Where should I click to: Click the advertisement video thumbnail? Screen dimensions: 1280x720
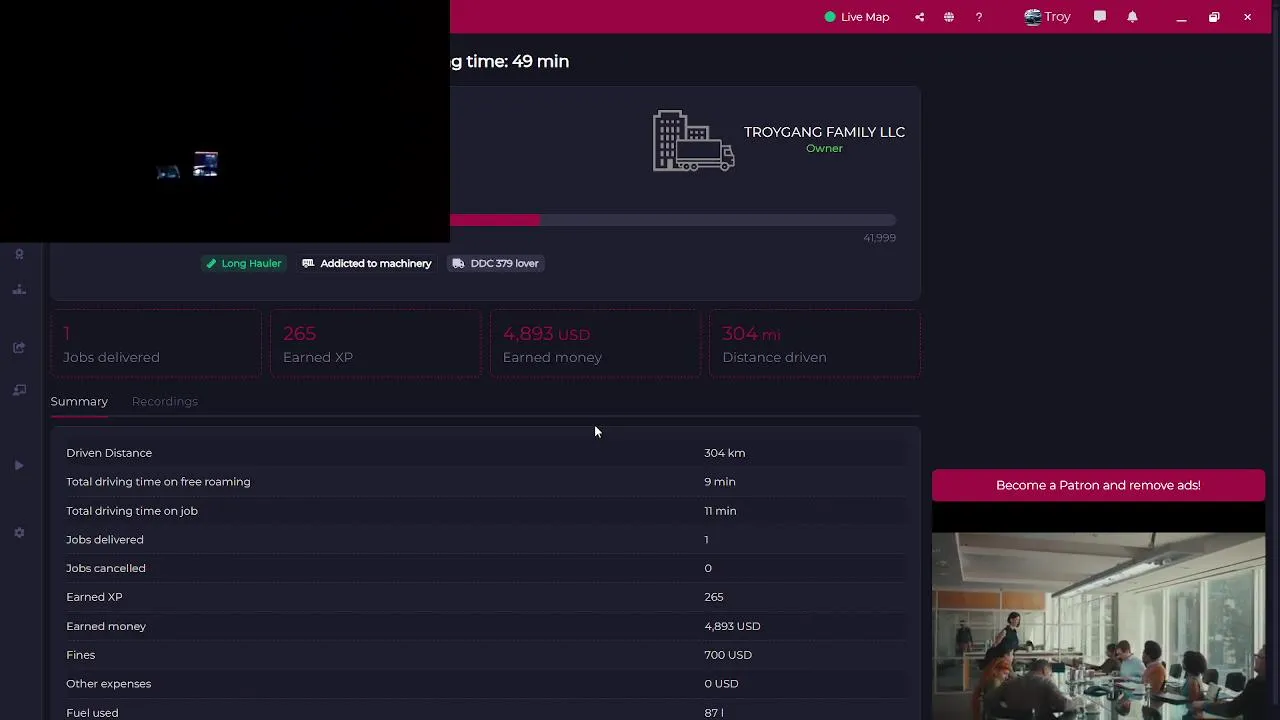click(1098, 626)
